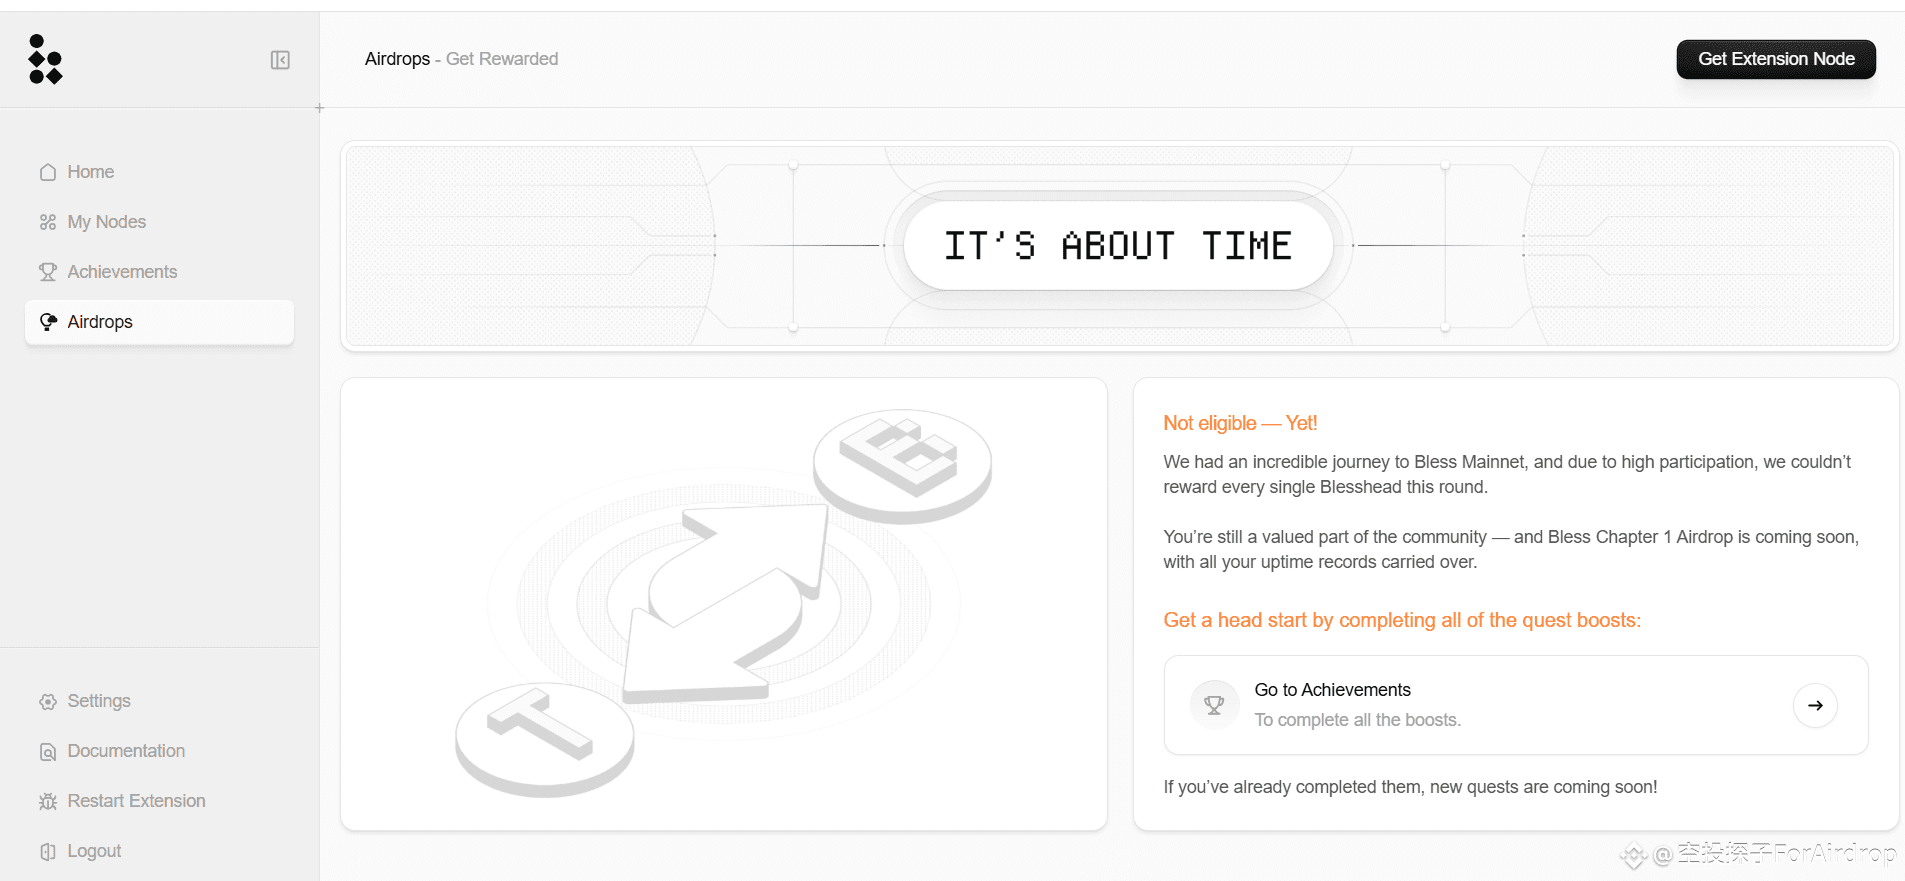Click the Settings gear icon
This screenshot has width=1905, height=881.
click(47, 701)
